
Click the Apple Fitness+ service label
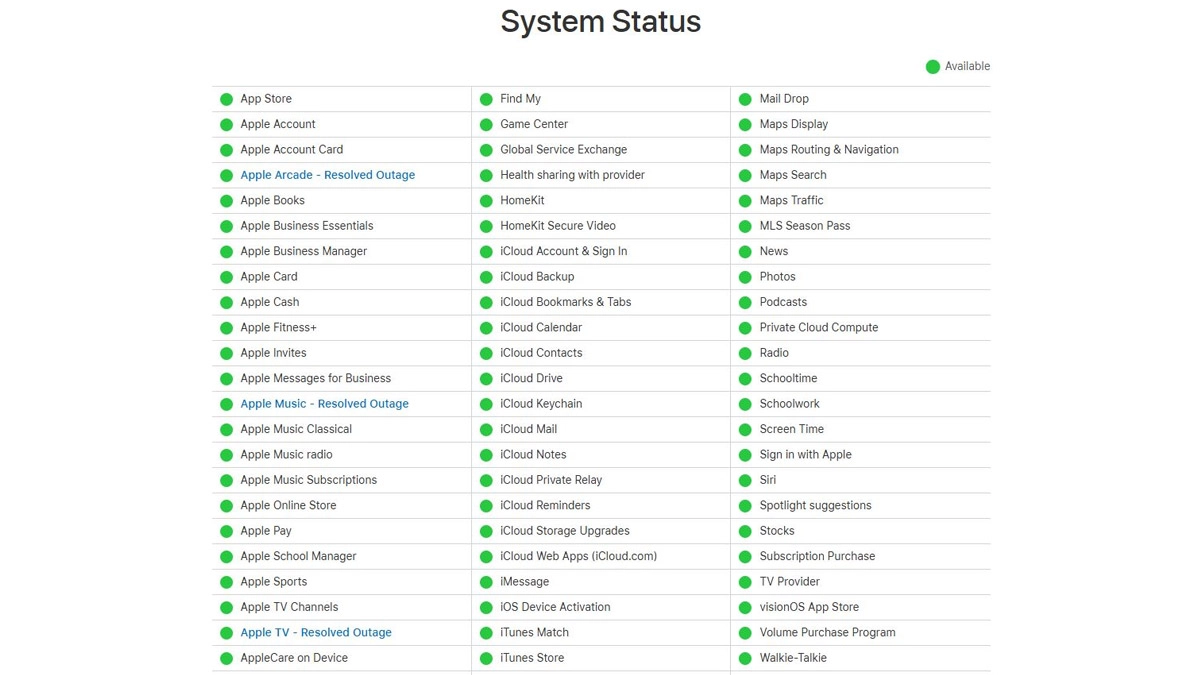click(278, 327)
